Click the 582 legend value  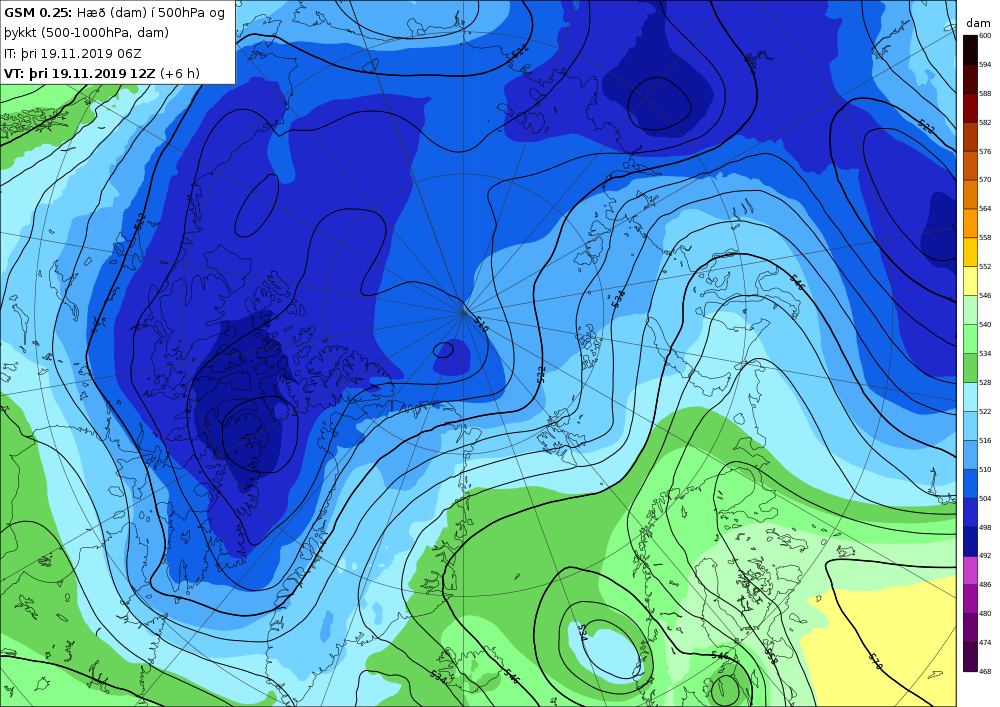985,122
